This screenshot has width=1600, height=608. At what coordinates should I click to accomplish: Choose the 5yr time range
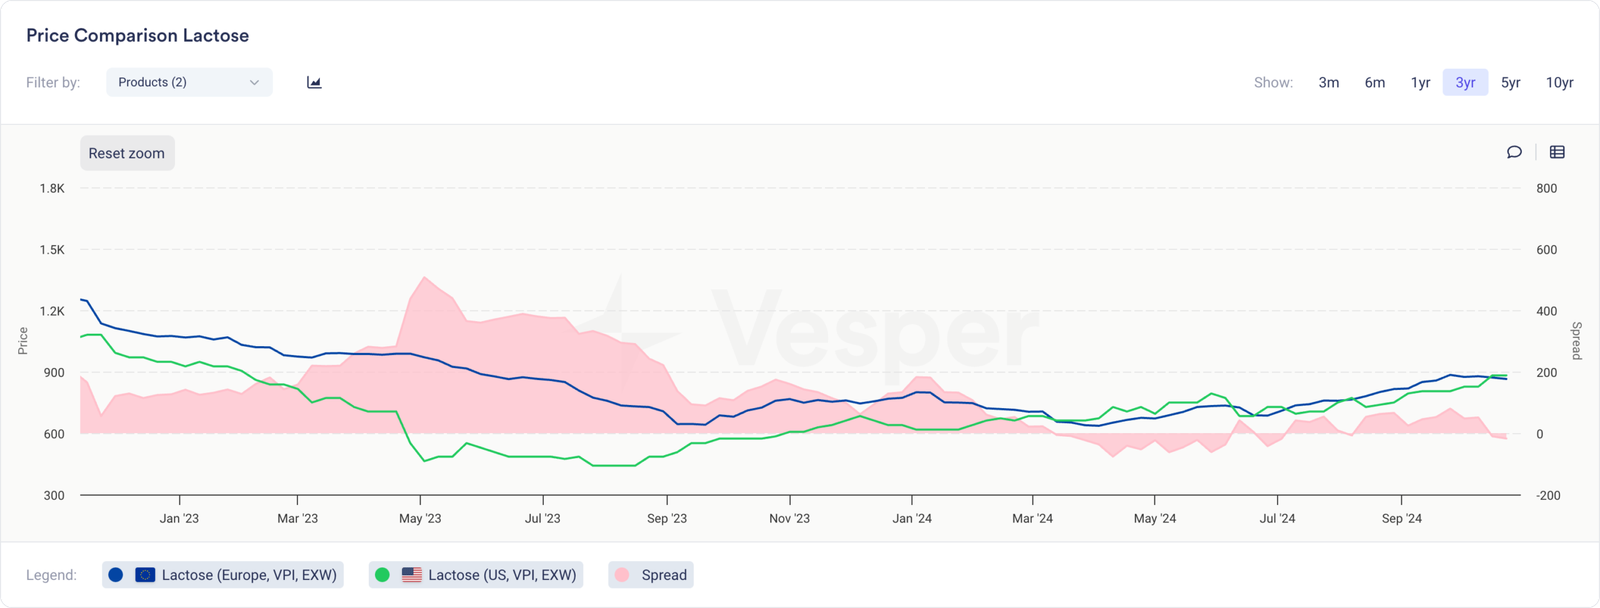click(x=1510, y=82)
